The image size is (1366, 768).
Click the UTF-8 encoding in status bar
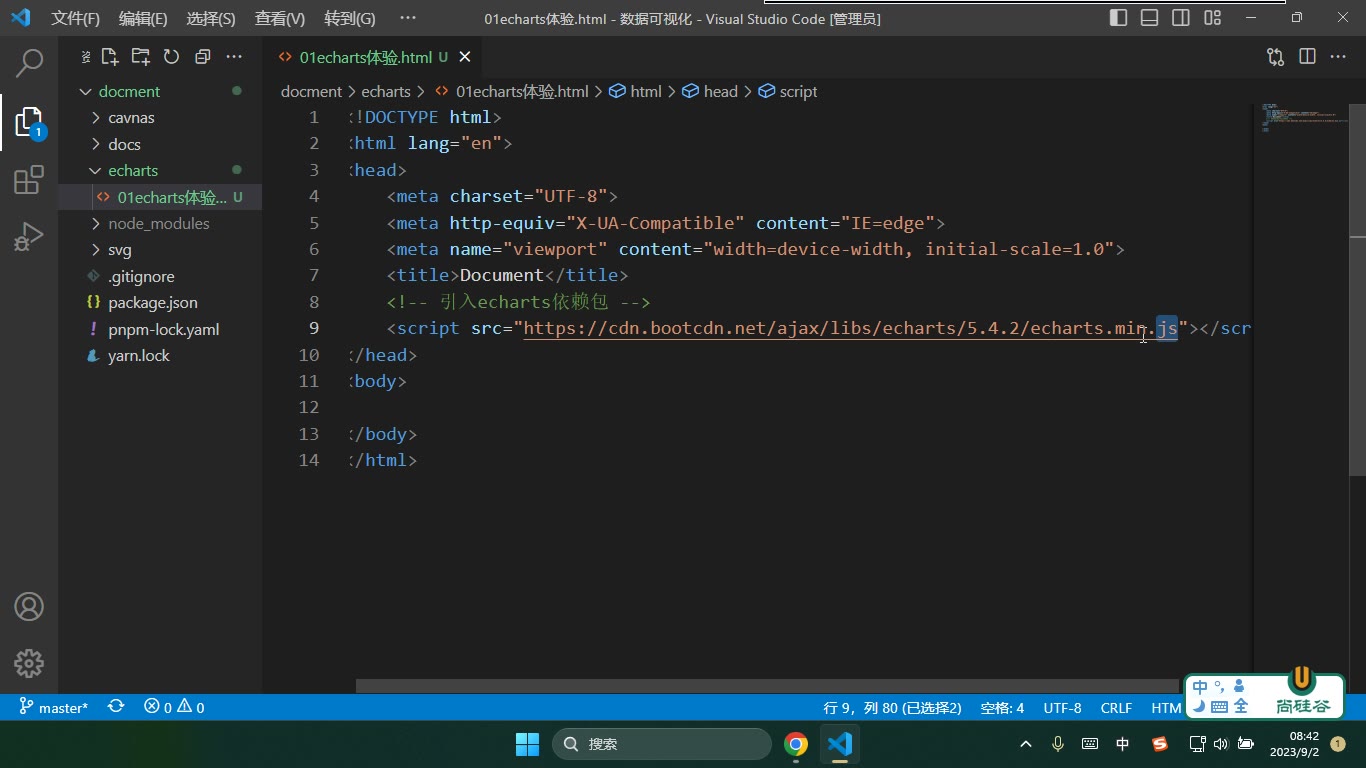1062,707
